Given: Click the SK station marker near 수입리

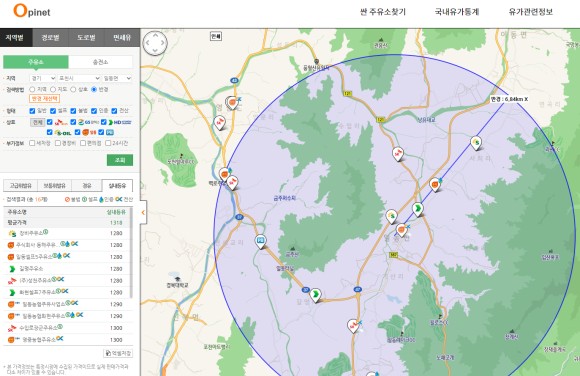Looking at the screenshot, I should [x=398, y=154].
